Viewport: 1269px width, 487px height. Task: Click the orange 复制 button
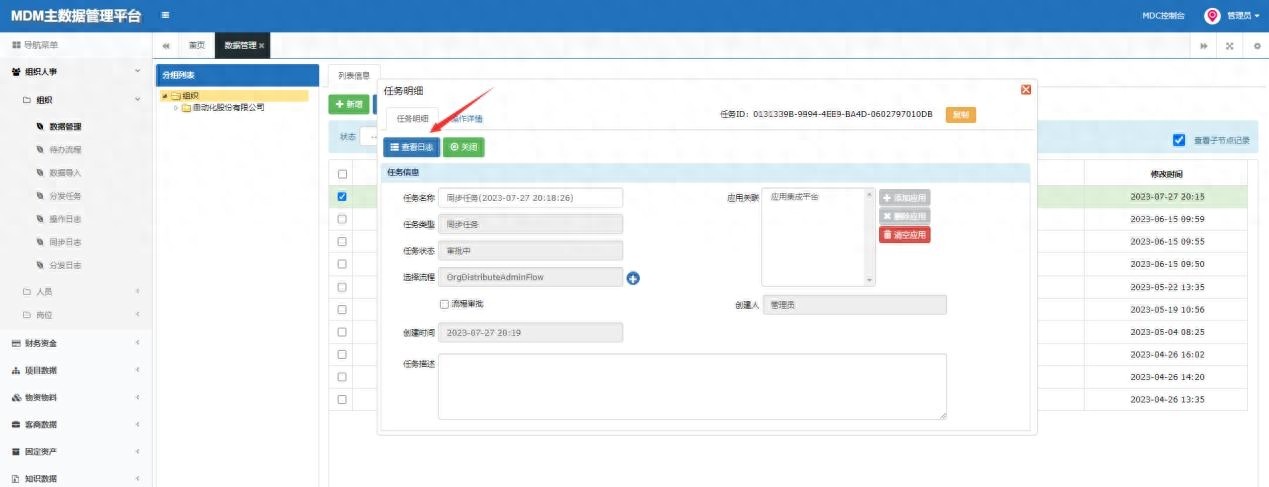960,115
